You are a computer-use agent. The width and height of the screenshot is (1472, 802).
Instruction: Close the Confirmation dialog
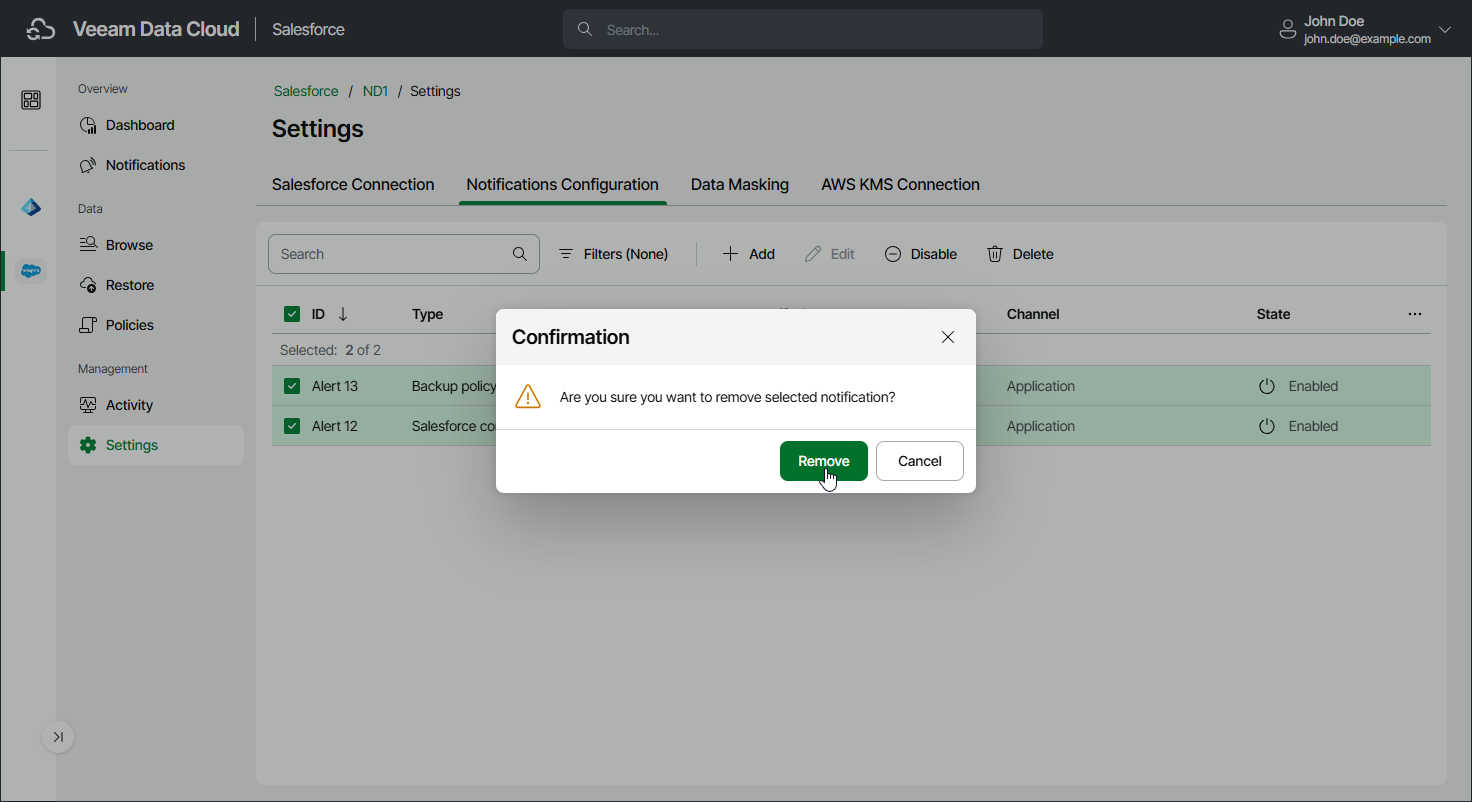click(x=948, y=337)
